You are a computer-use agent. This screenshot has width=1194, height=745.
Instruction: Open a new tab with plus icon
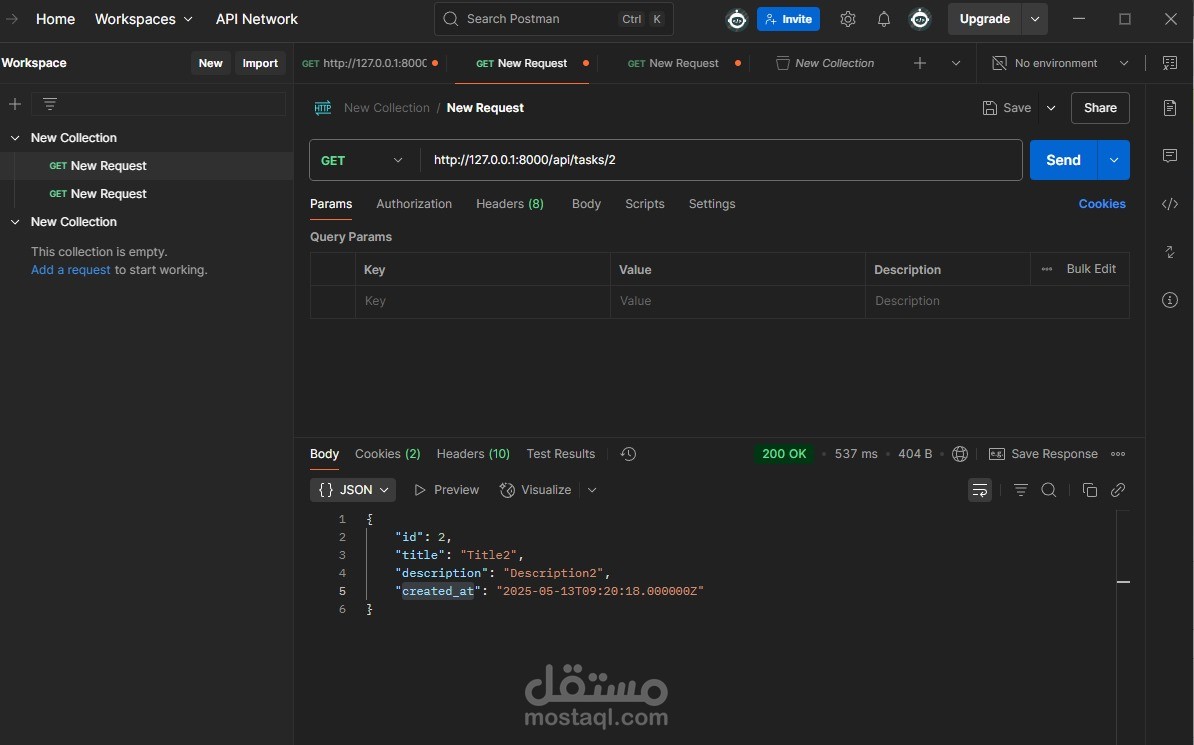point(920,63)
